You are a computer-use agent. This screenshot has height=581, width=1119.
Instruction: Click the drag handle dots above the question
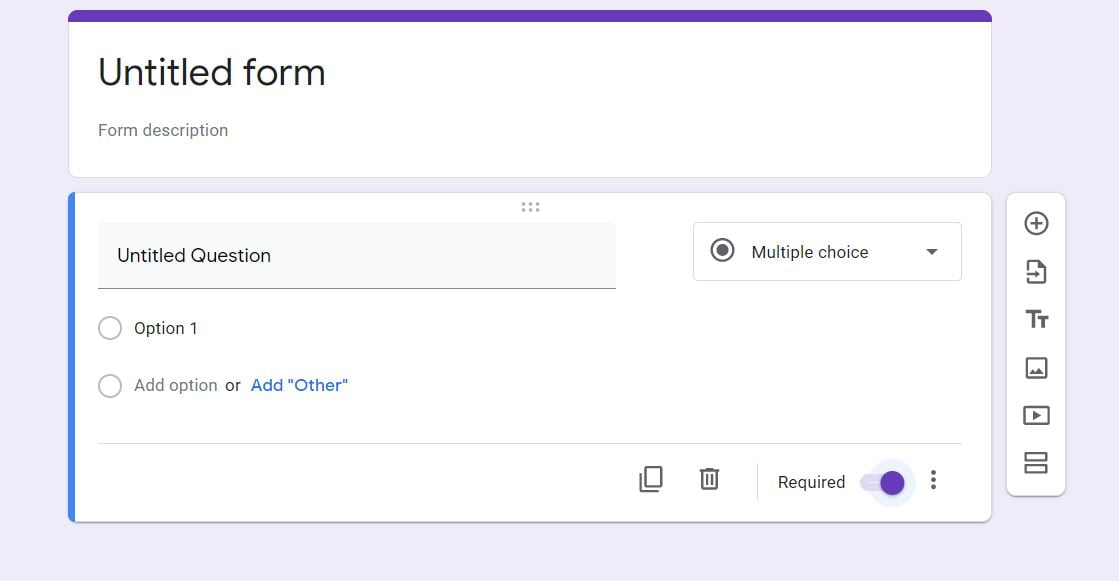tap(530, 207)
